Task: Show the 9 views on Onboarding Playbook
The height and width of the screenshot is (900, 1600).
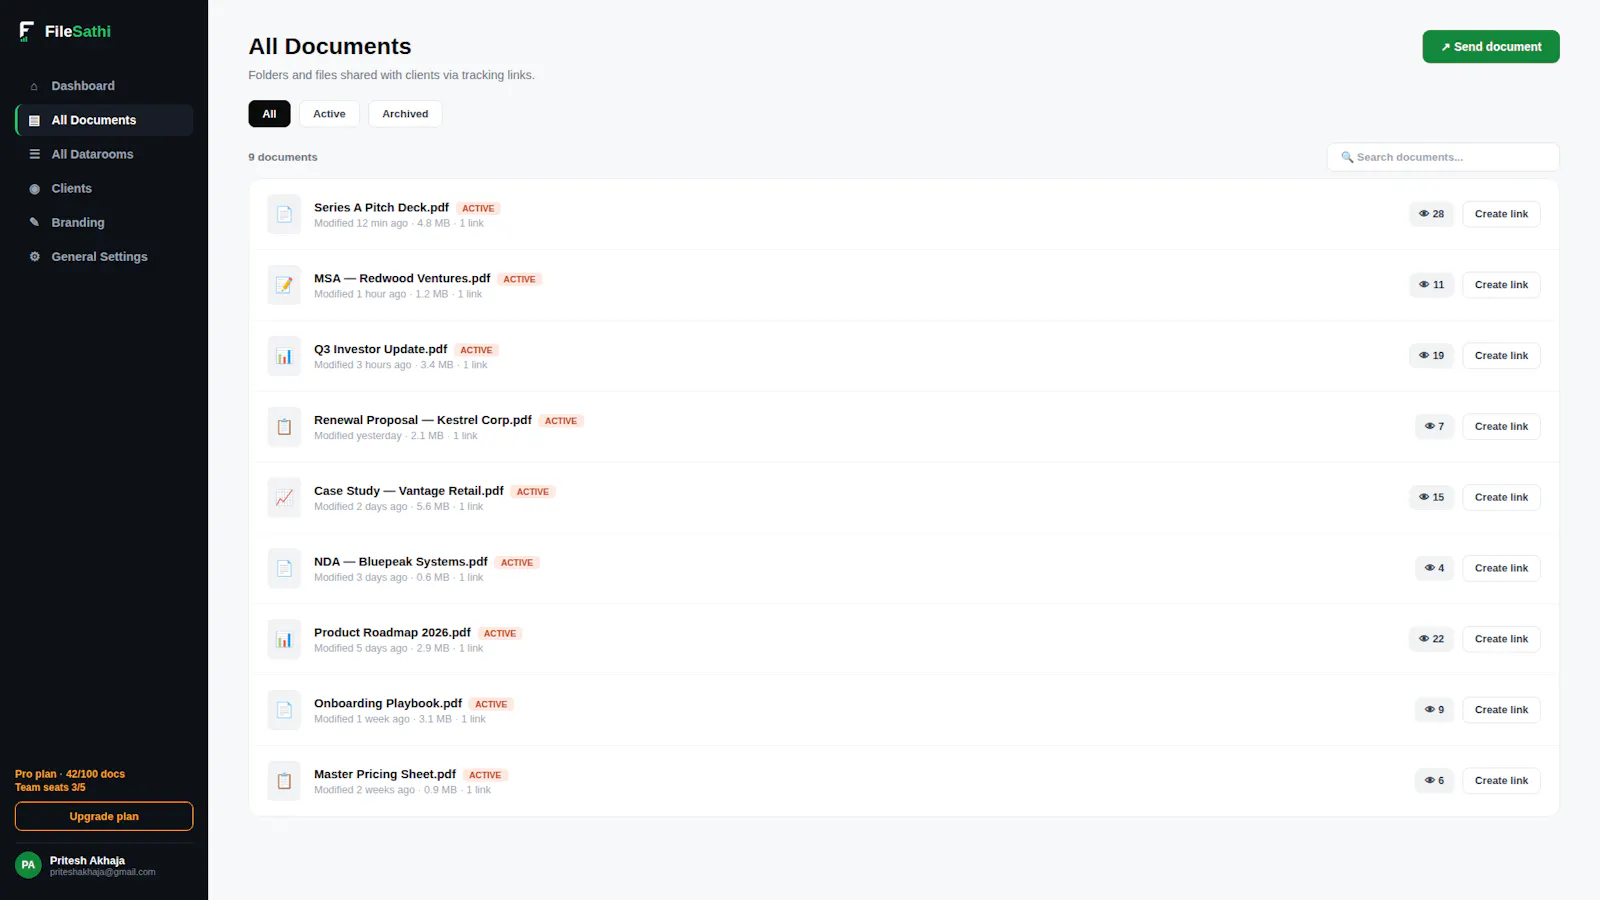Action: coord(1434,710)
